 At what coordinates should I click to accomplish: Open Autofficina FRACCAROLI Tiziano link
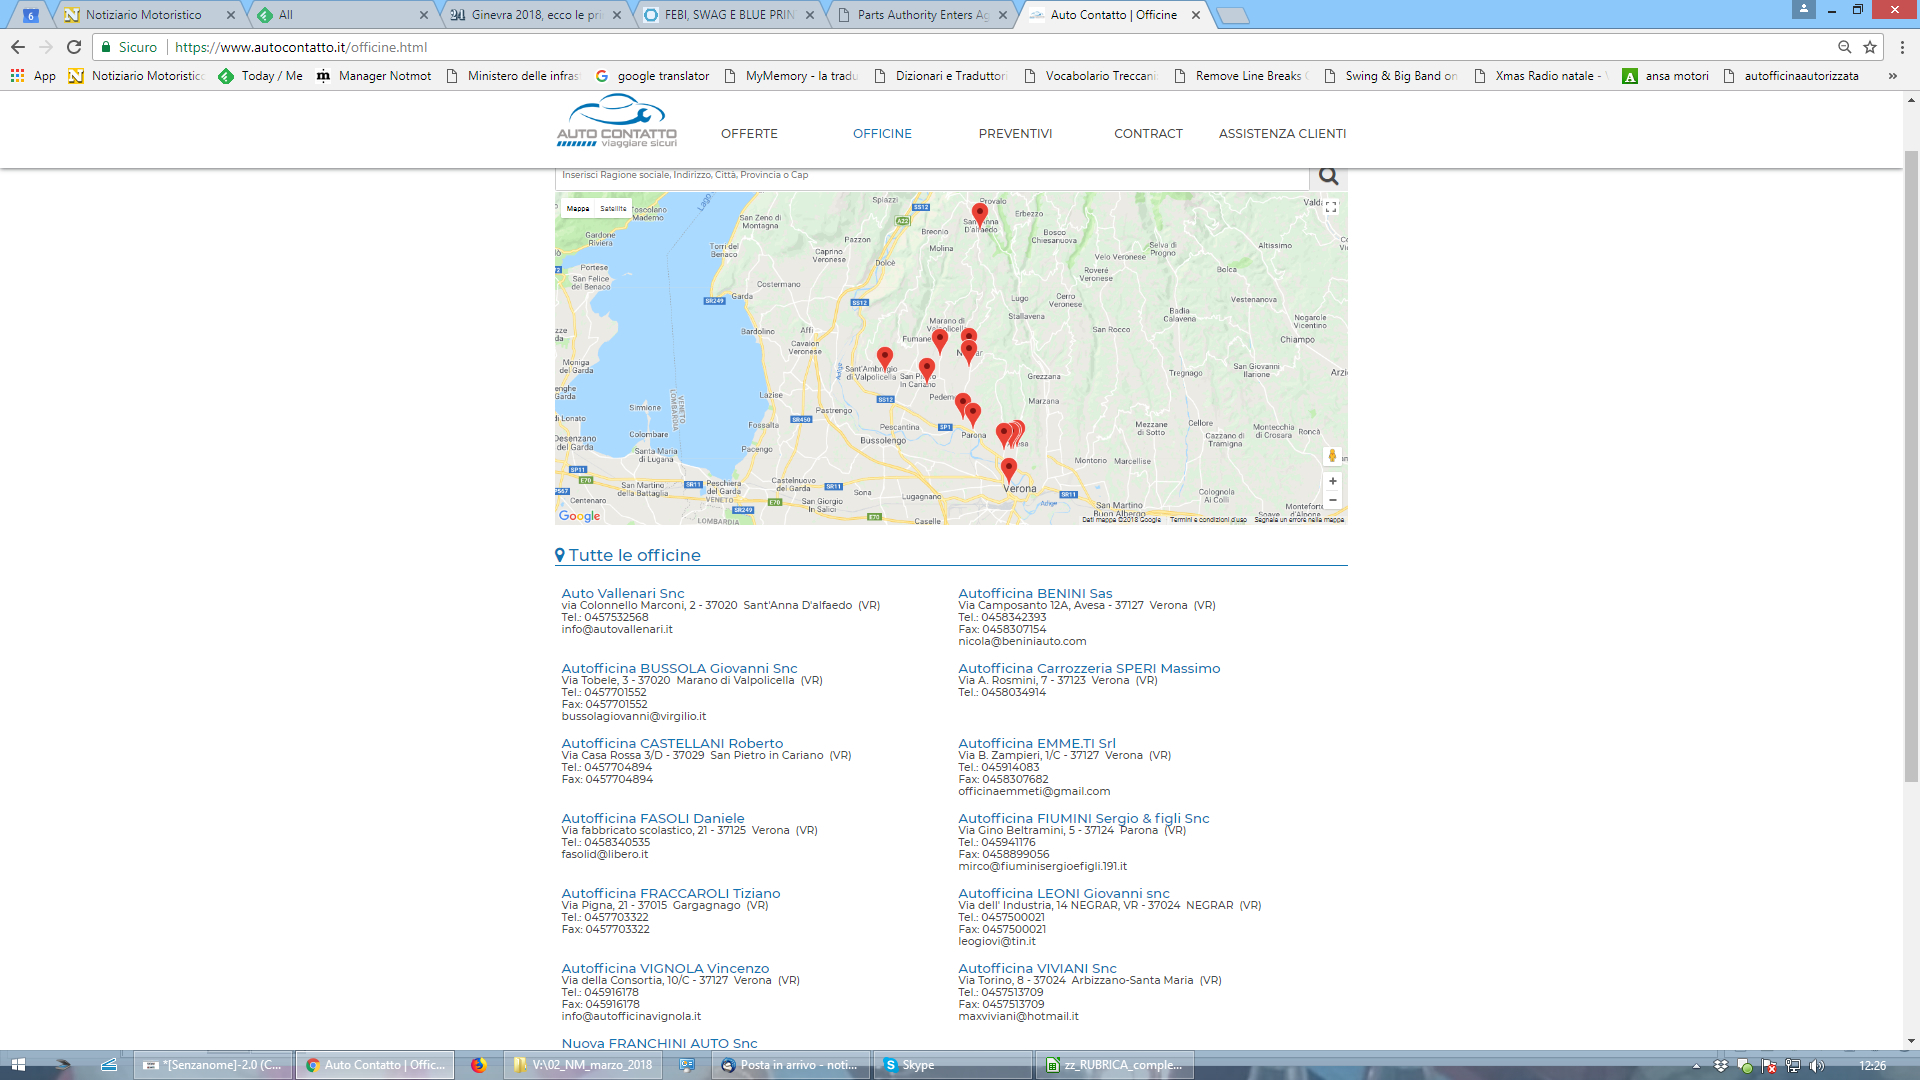[671, 894]
